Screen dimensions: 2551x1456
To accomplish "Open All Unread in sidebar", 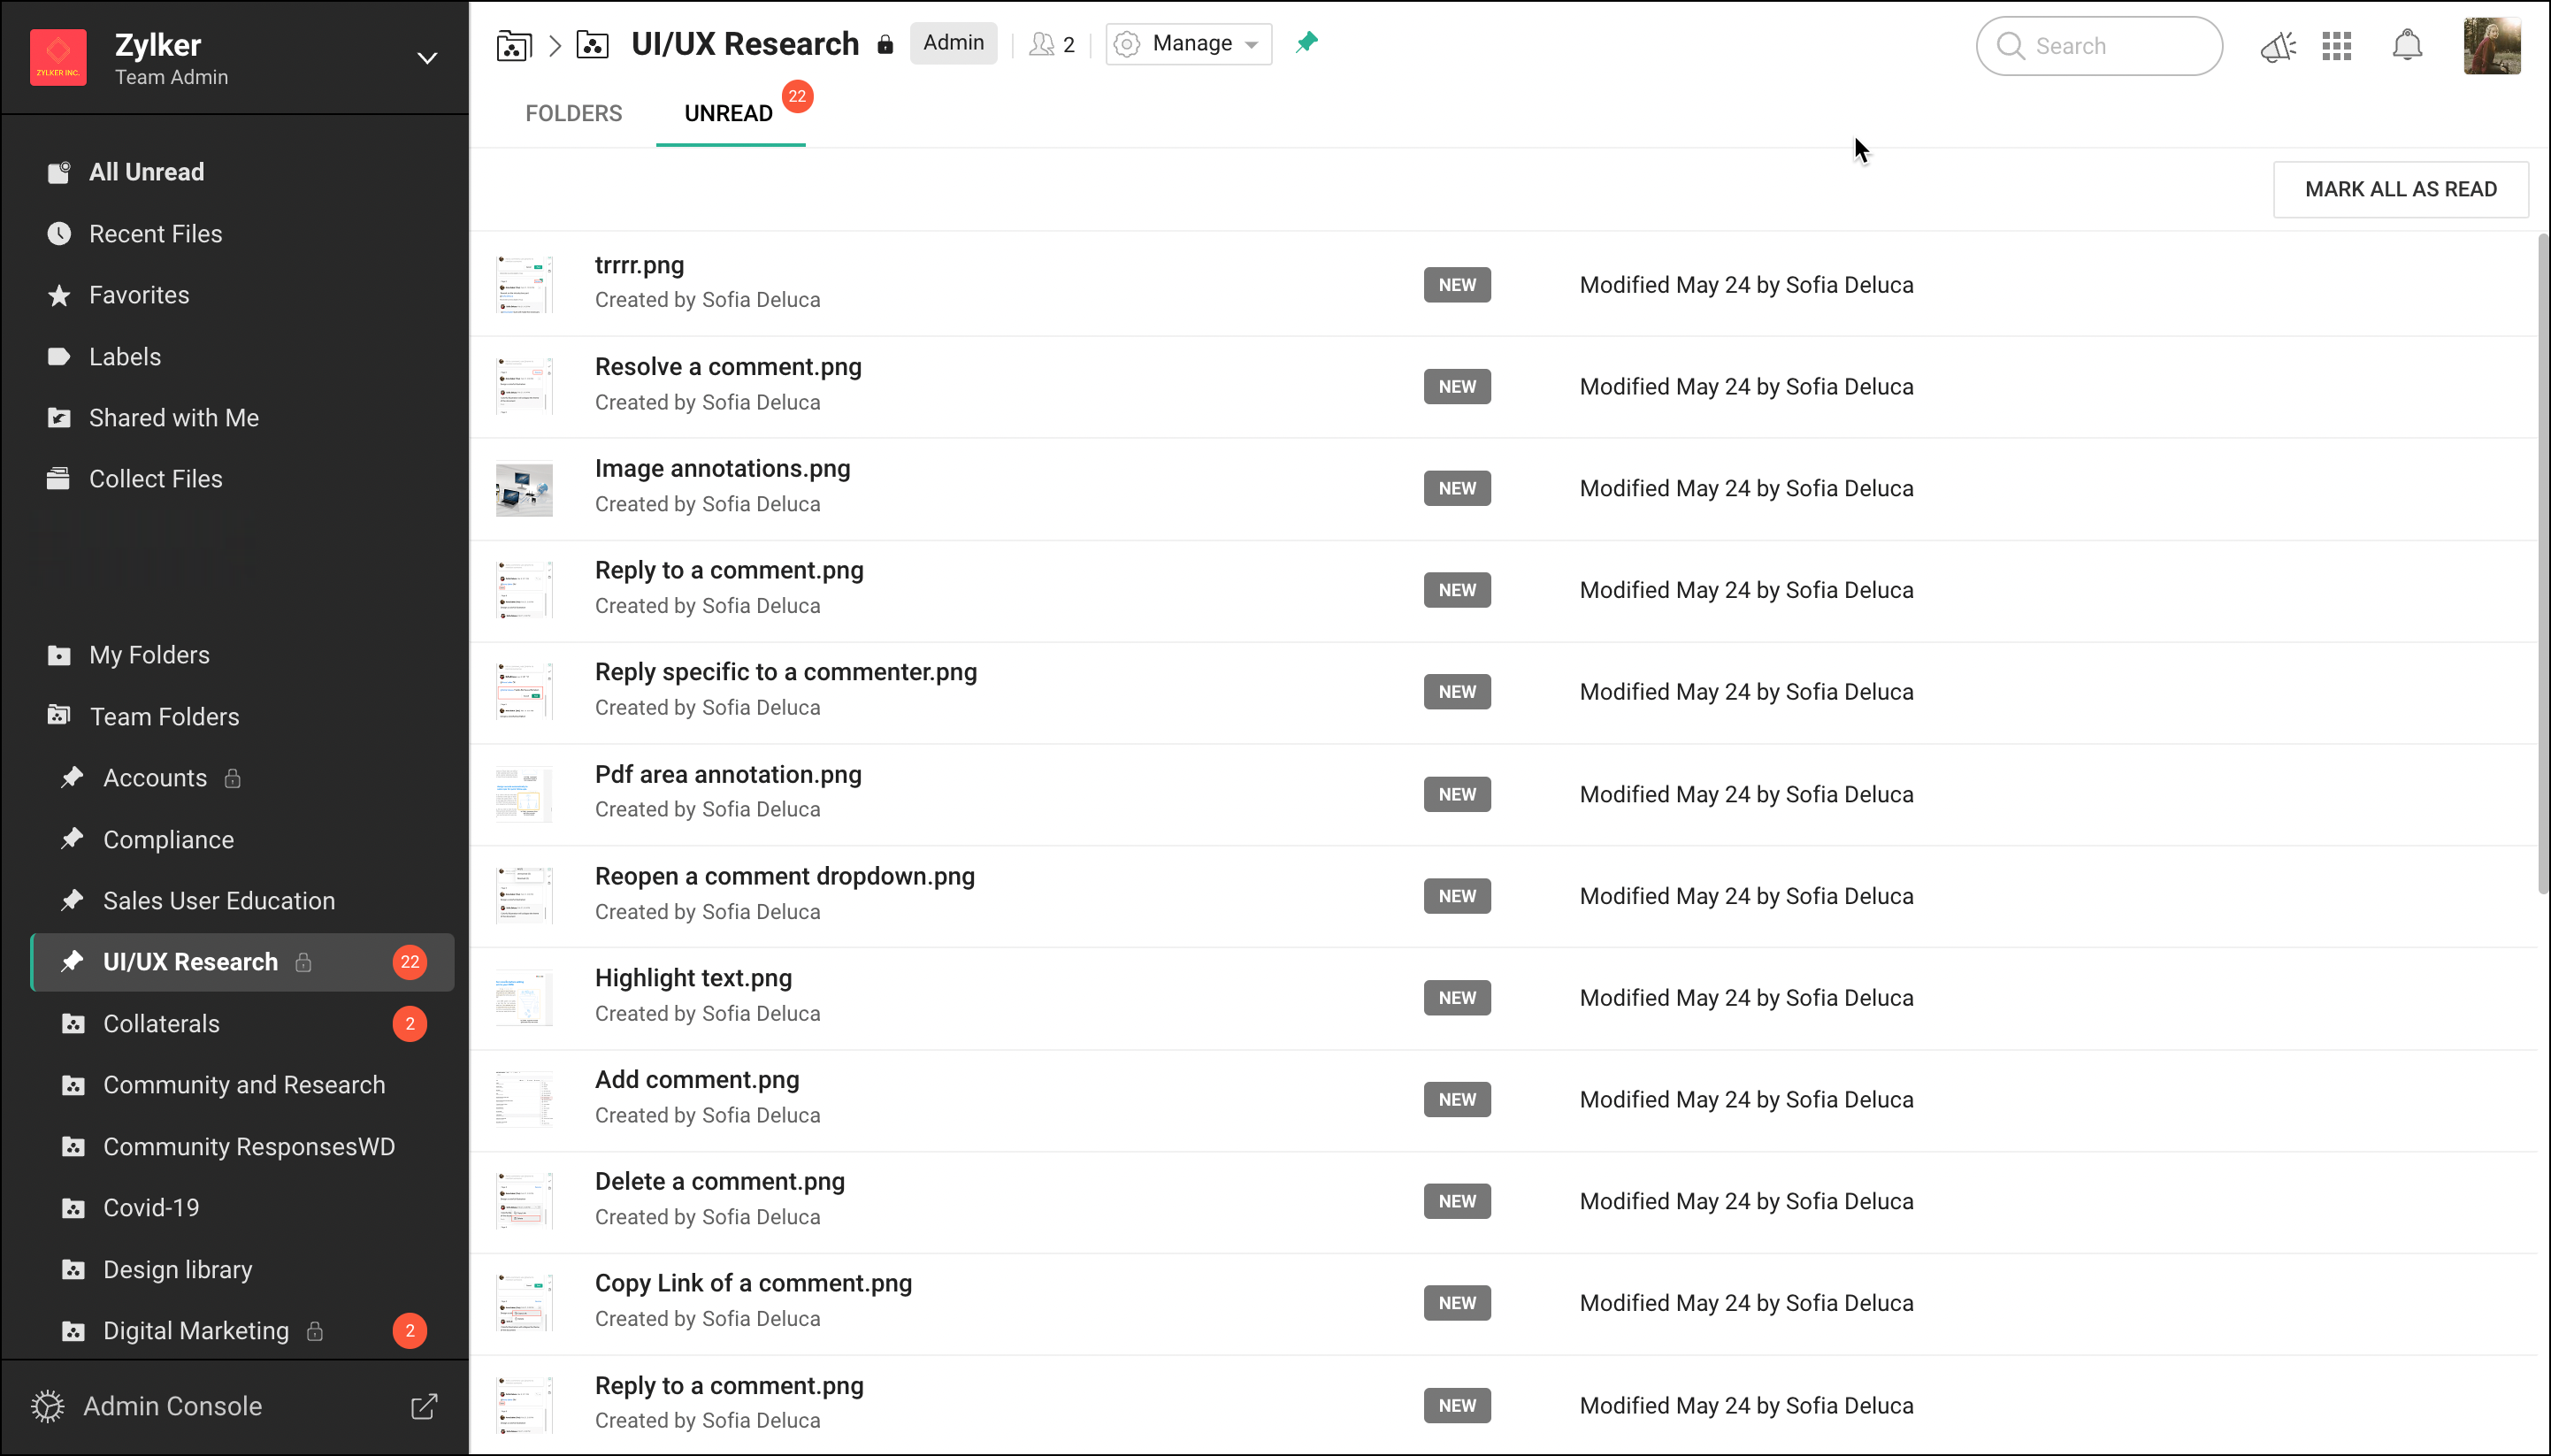I will coord(146,172).
